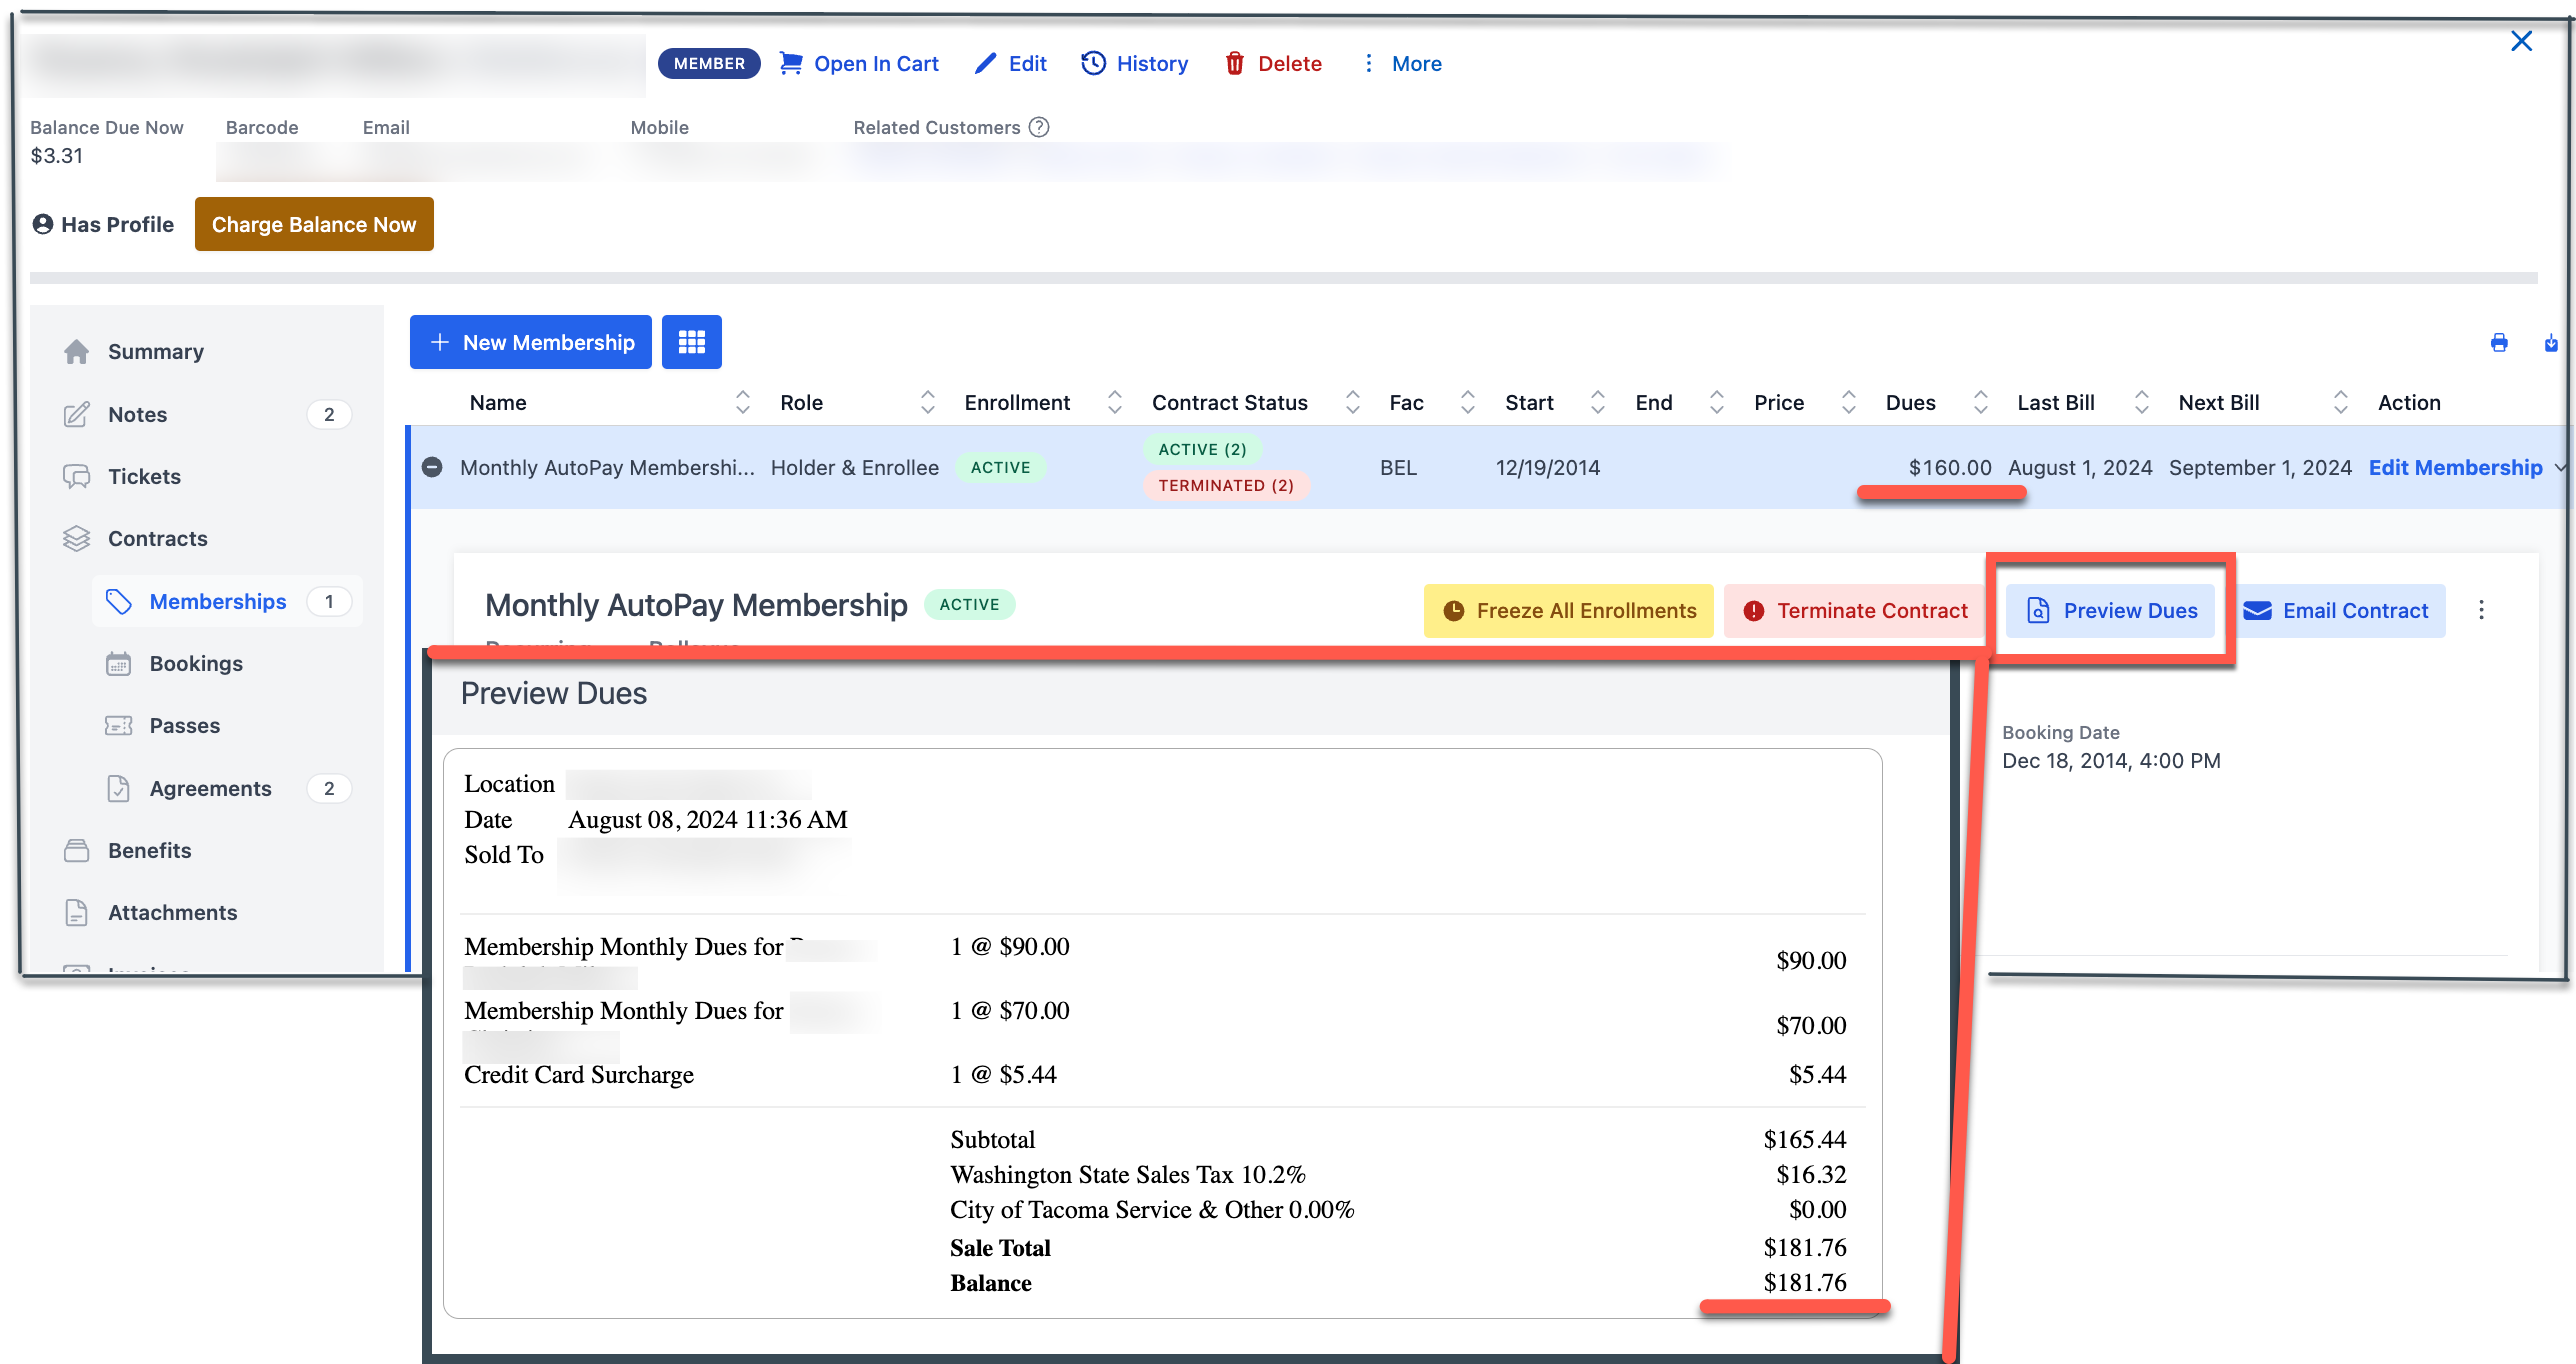Click the Passes ticket icon
The height and width of the screenshot is (1364, 2576).
tap(119, 725)
